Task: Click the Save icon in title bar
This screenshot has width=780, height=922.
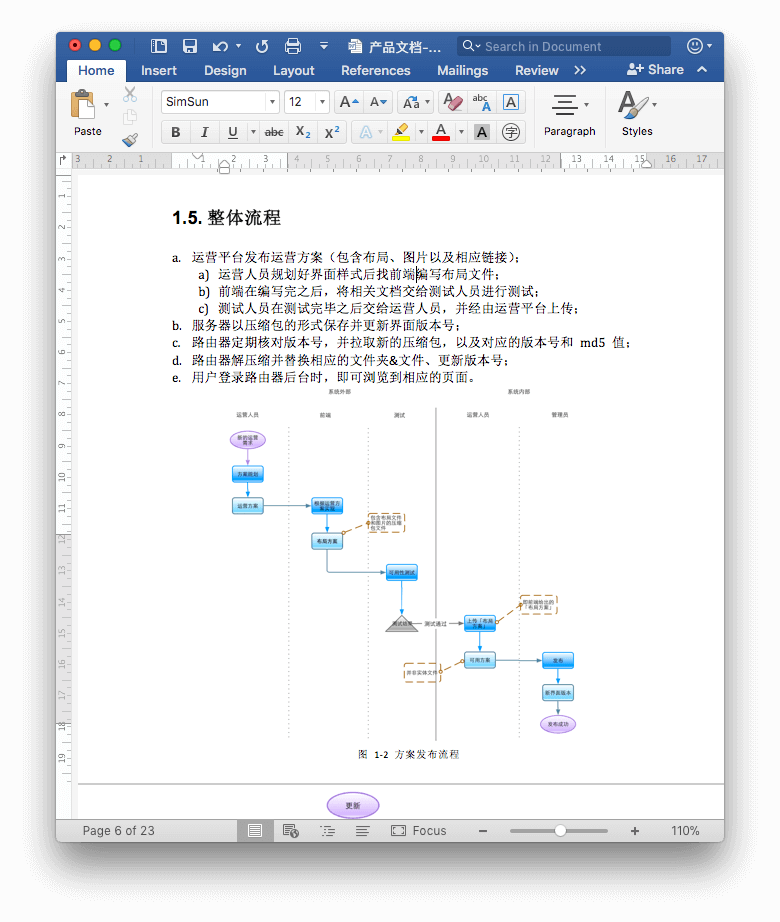Action: tap(189, 46)
